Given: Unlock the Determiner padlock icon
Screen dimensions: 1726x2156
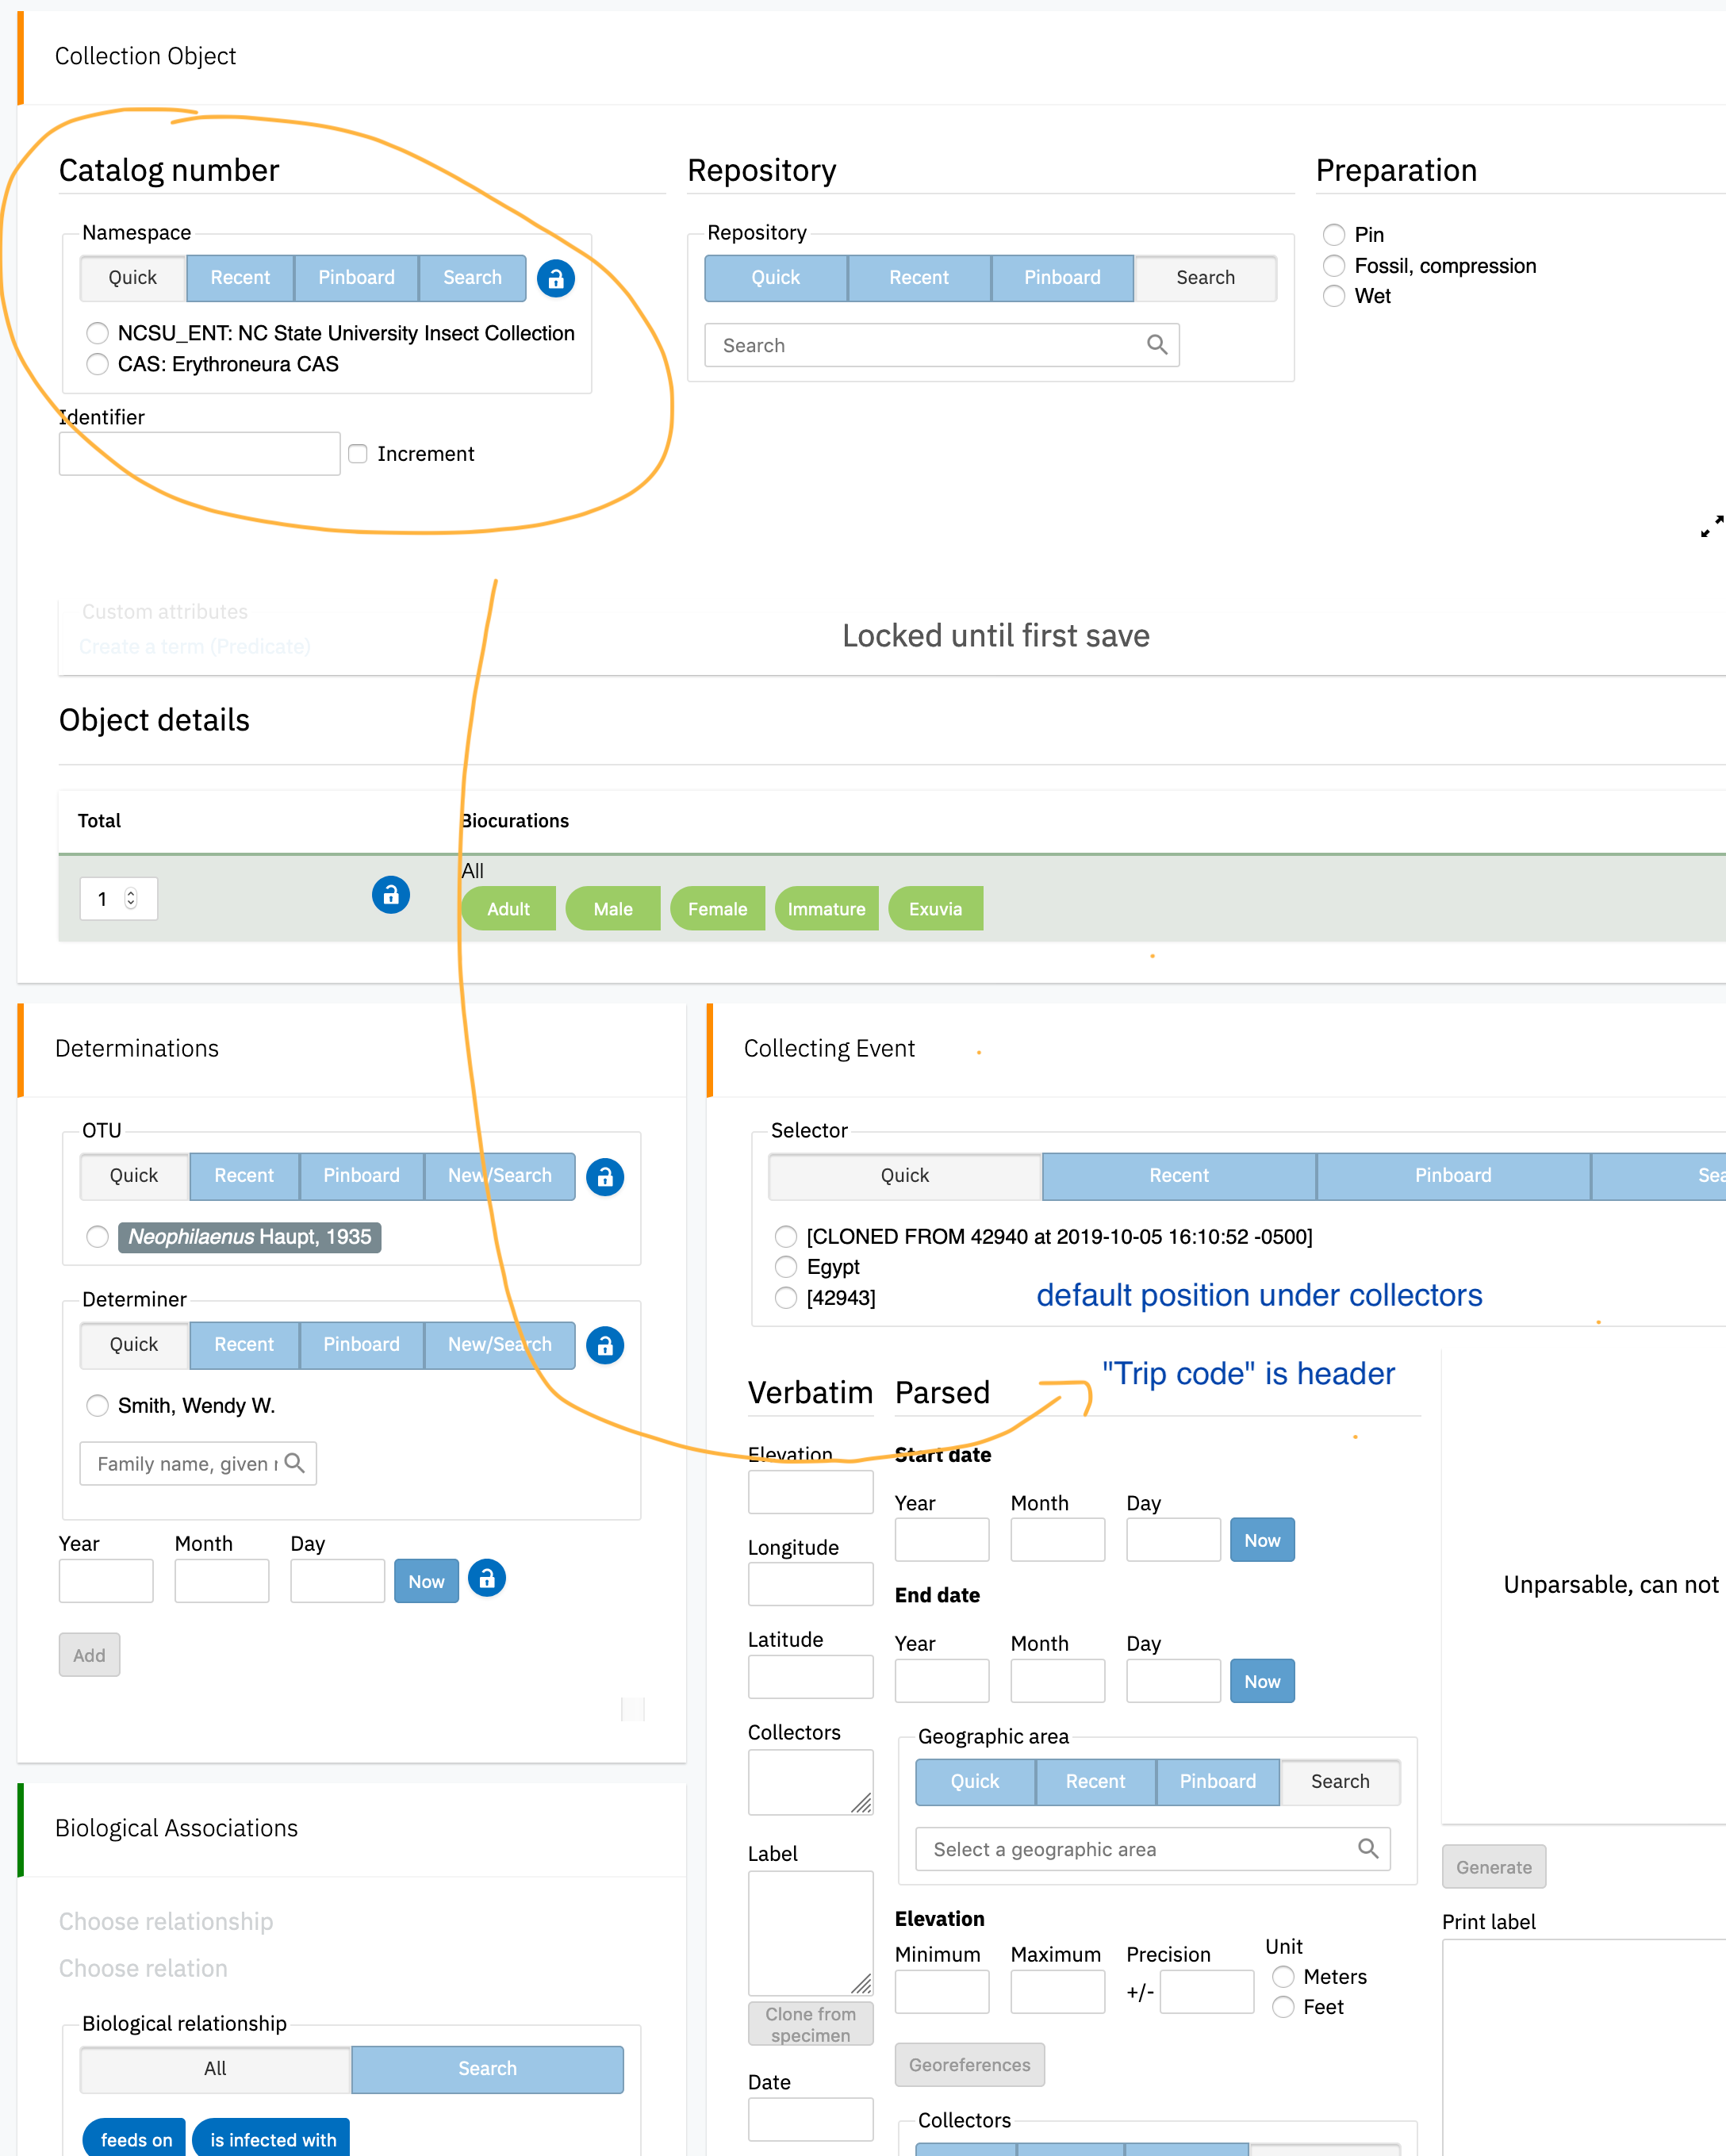Looking at the screenshot, I should [x=605, y=1345].
